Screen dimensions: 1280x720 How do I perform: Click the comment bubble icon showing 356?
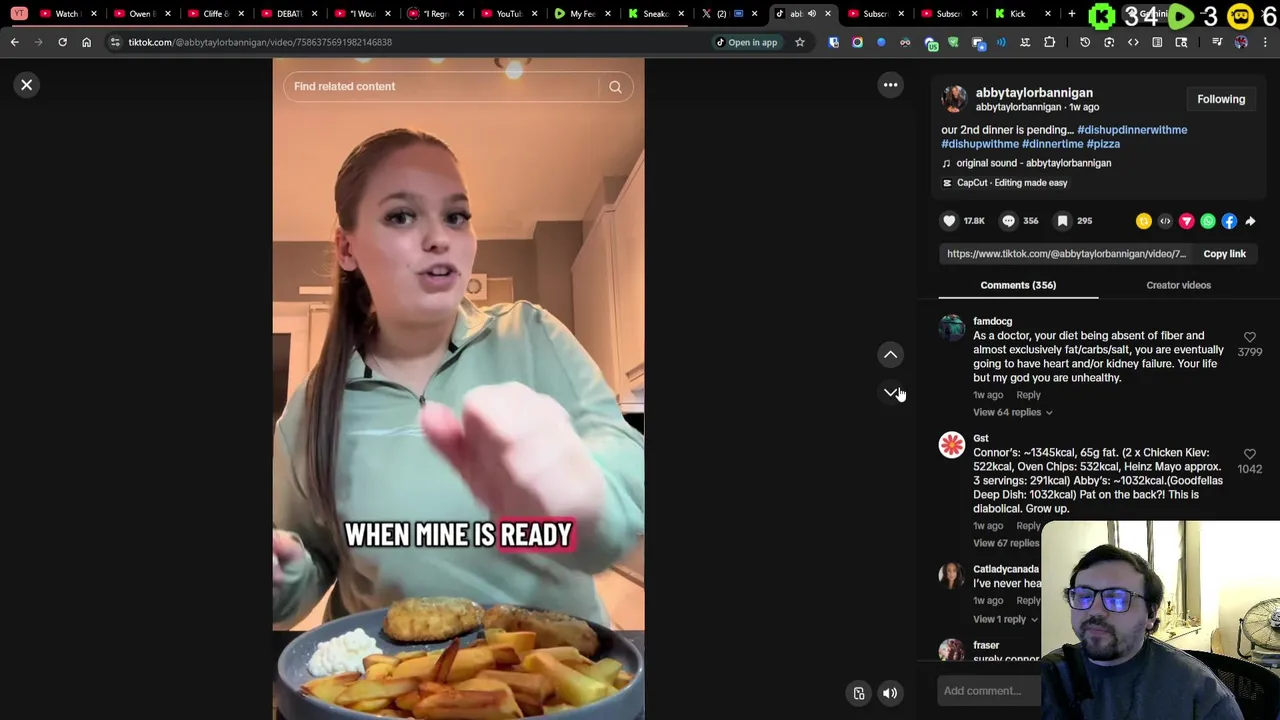[x=1008, y=221]
